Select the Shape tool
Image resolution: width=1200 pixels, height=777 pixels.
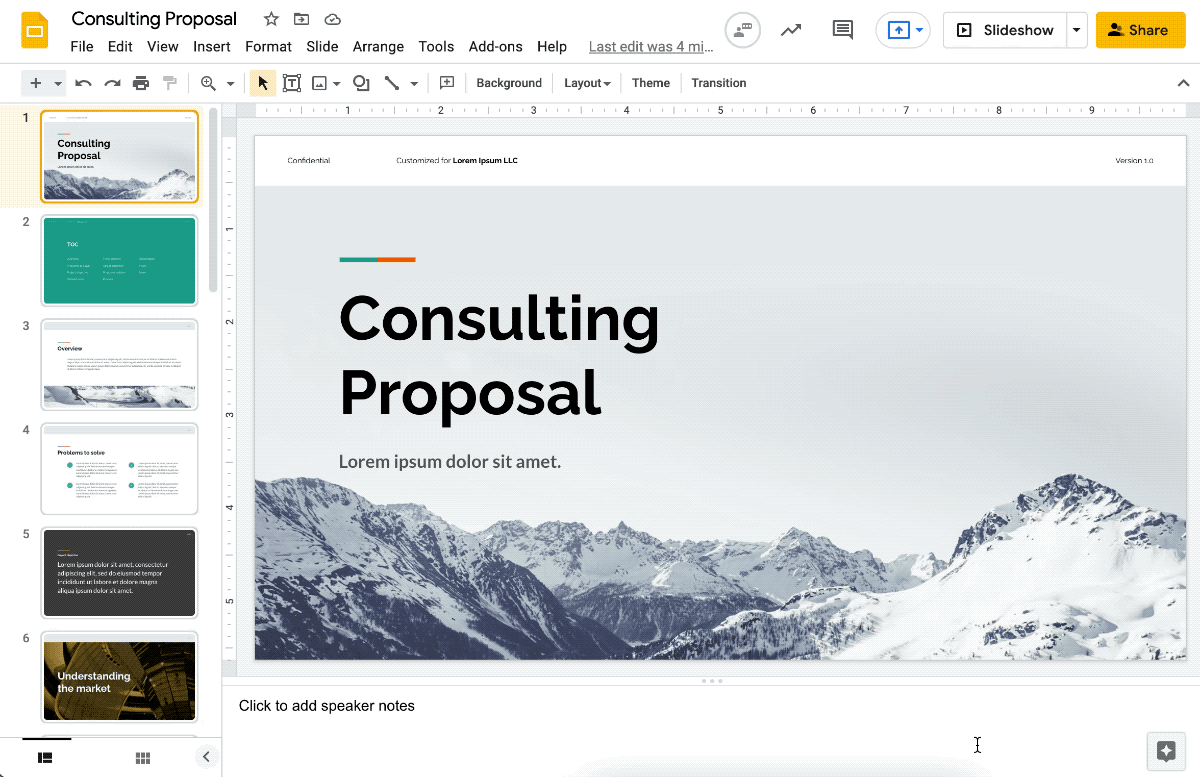coord(361,83)
